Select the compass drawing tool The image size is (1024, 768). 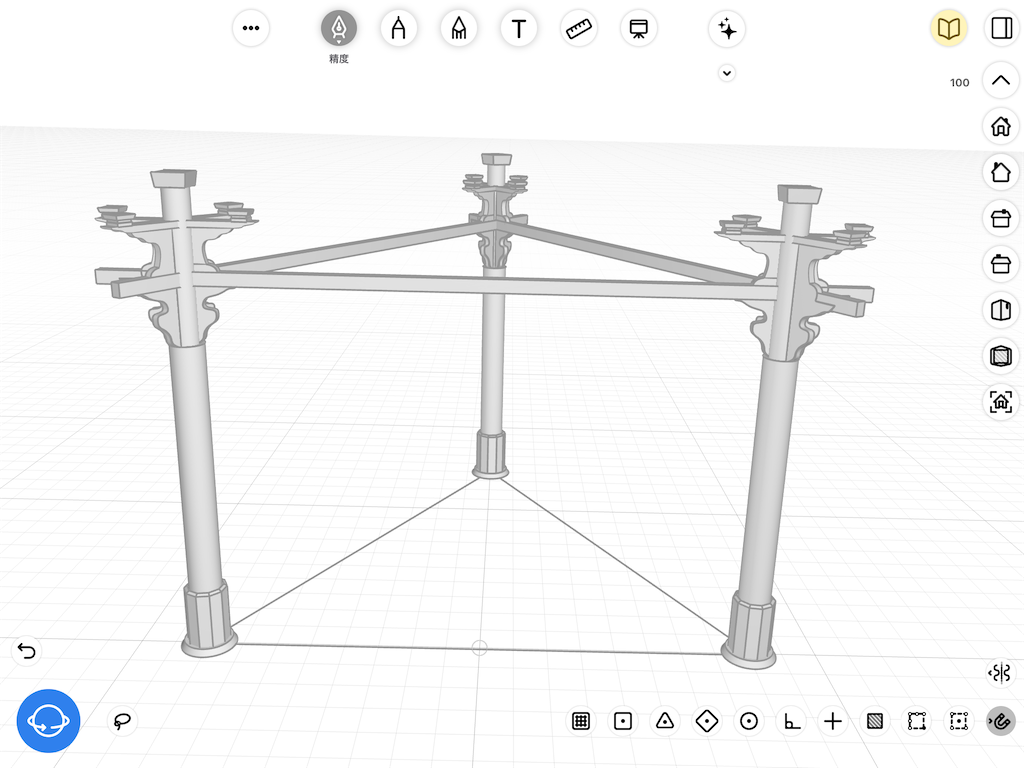[398, 28]
